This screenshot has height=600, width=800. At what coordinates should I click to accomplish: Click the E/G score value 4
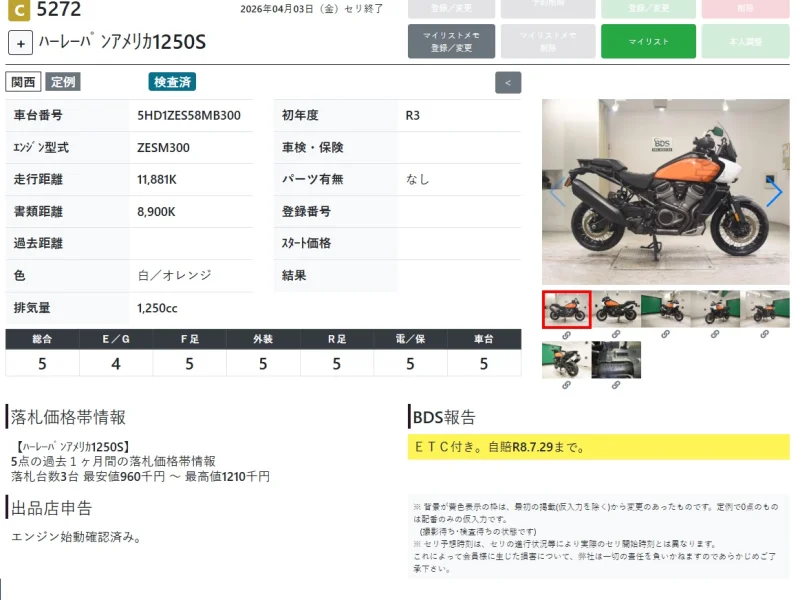[116, 364]
